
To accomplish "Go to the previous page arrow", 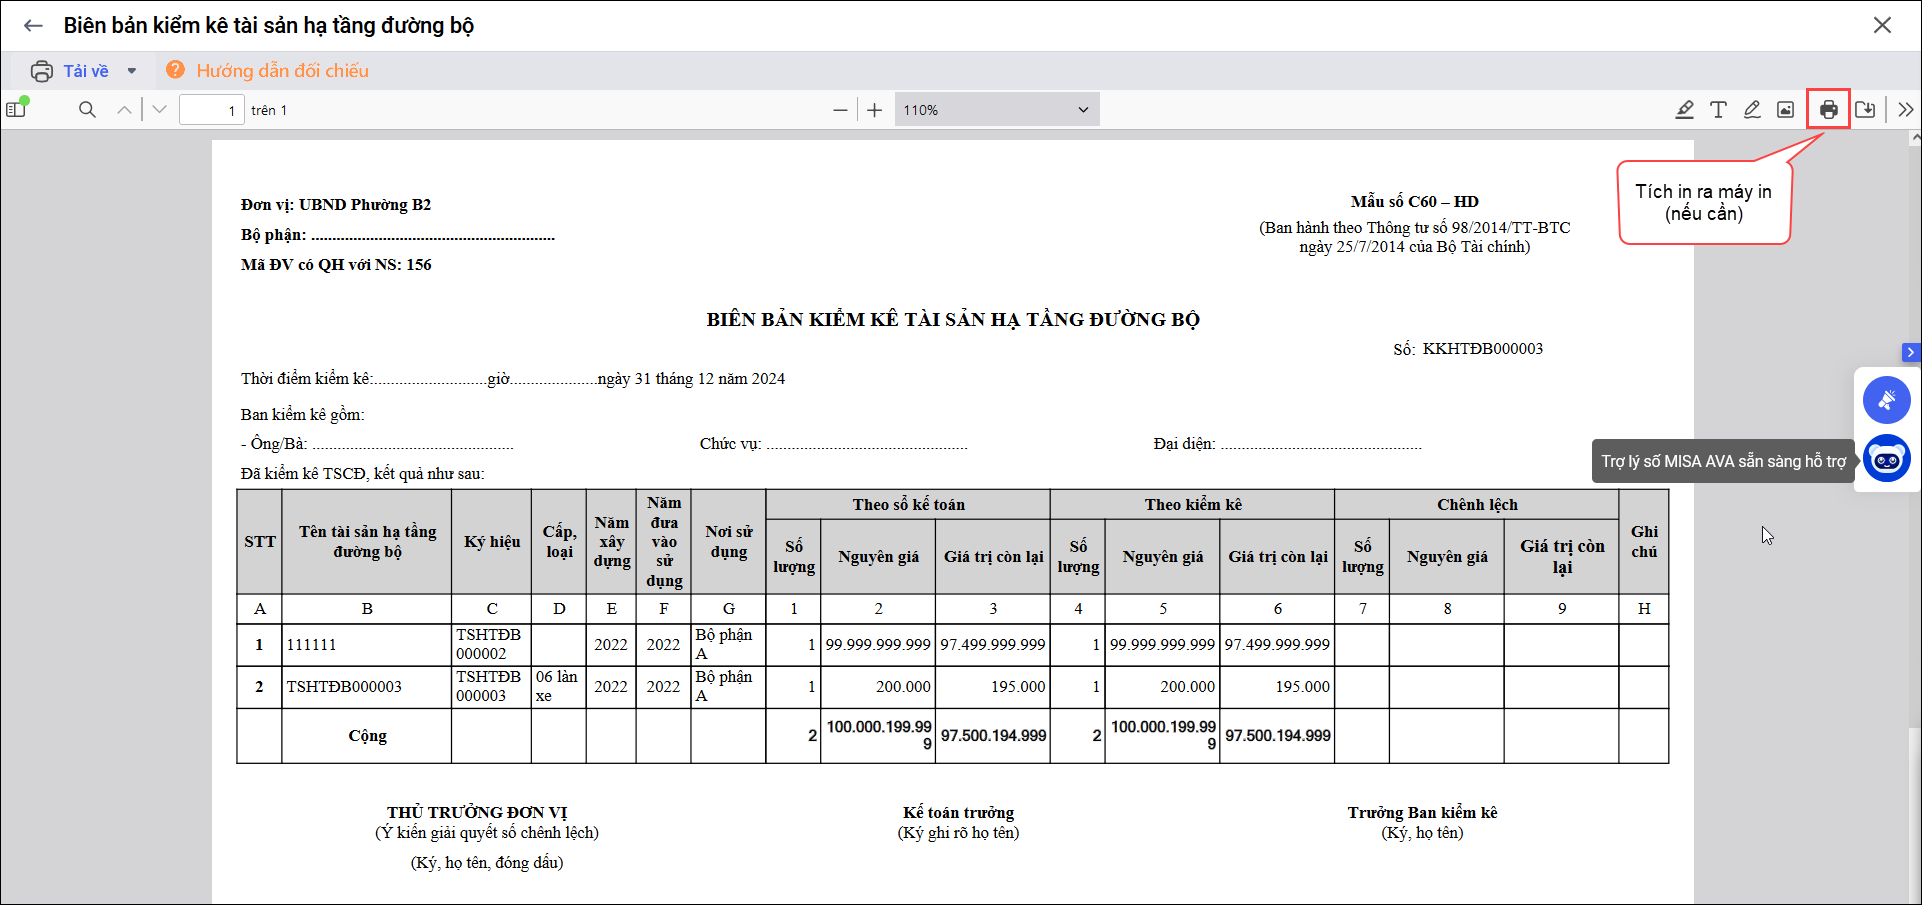I will [x=124, y=110].
